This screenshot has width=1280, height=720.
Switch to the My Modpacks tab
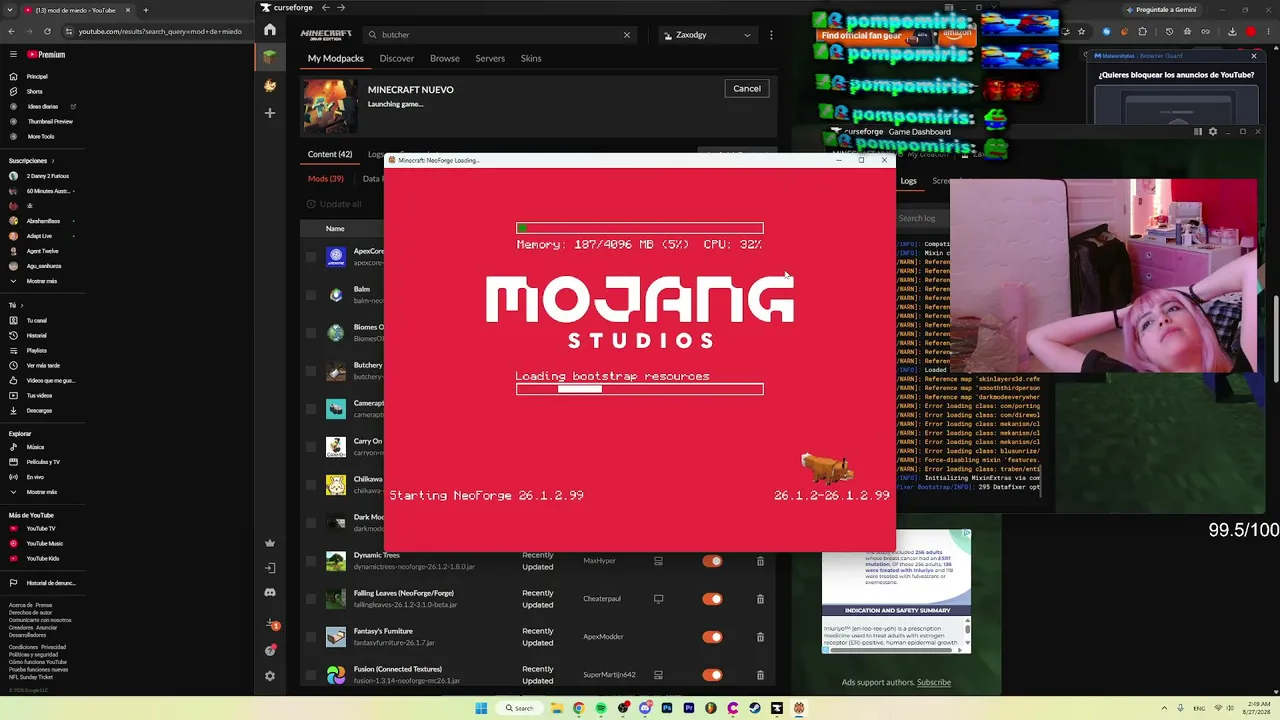335,58
